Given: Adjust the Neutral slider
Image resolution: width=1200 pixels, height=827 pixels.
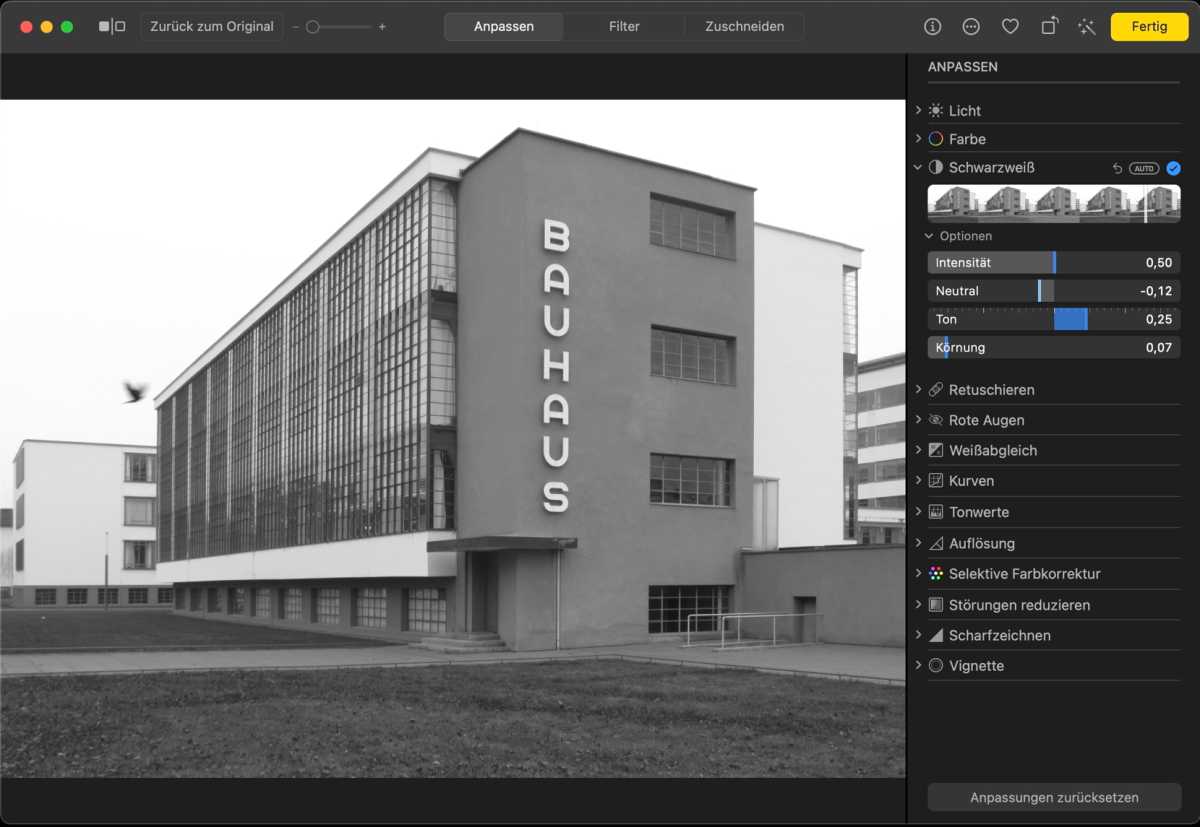Looking at the screenshot, I should click(1054, 291).
